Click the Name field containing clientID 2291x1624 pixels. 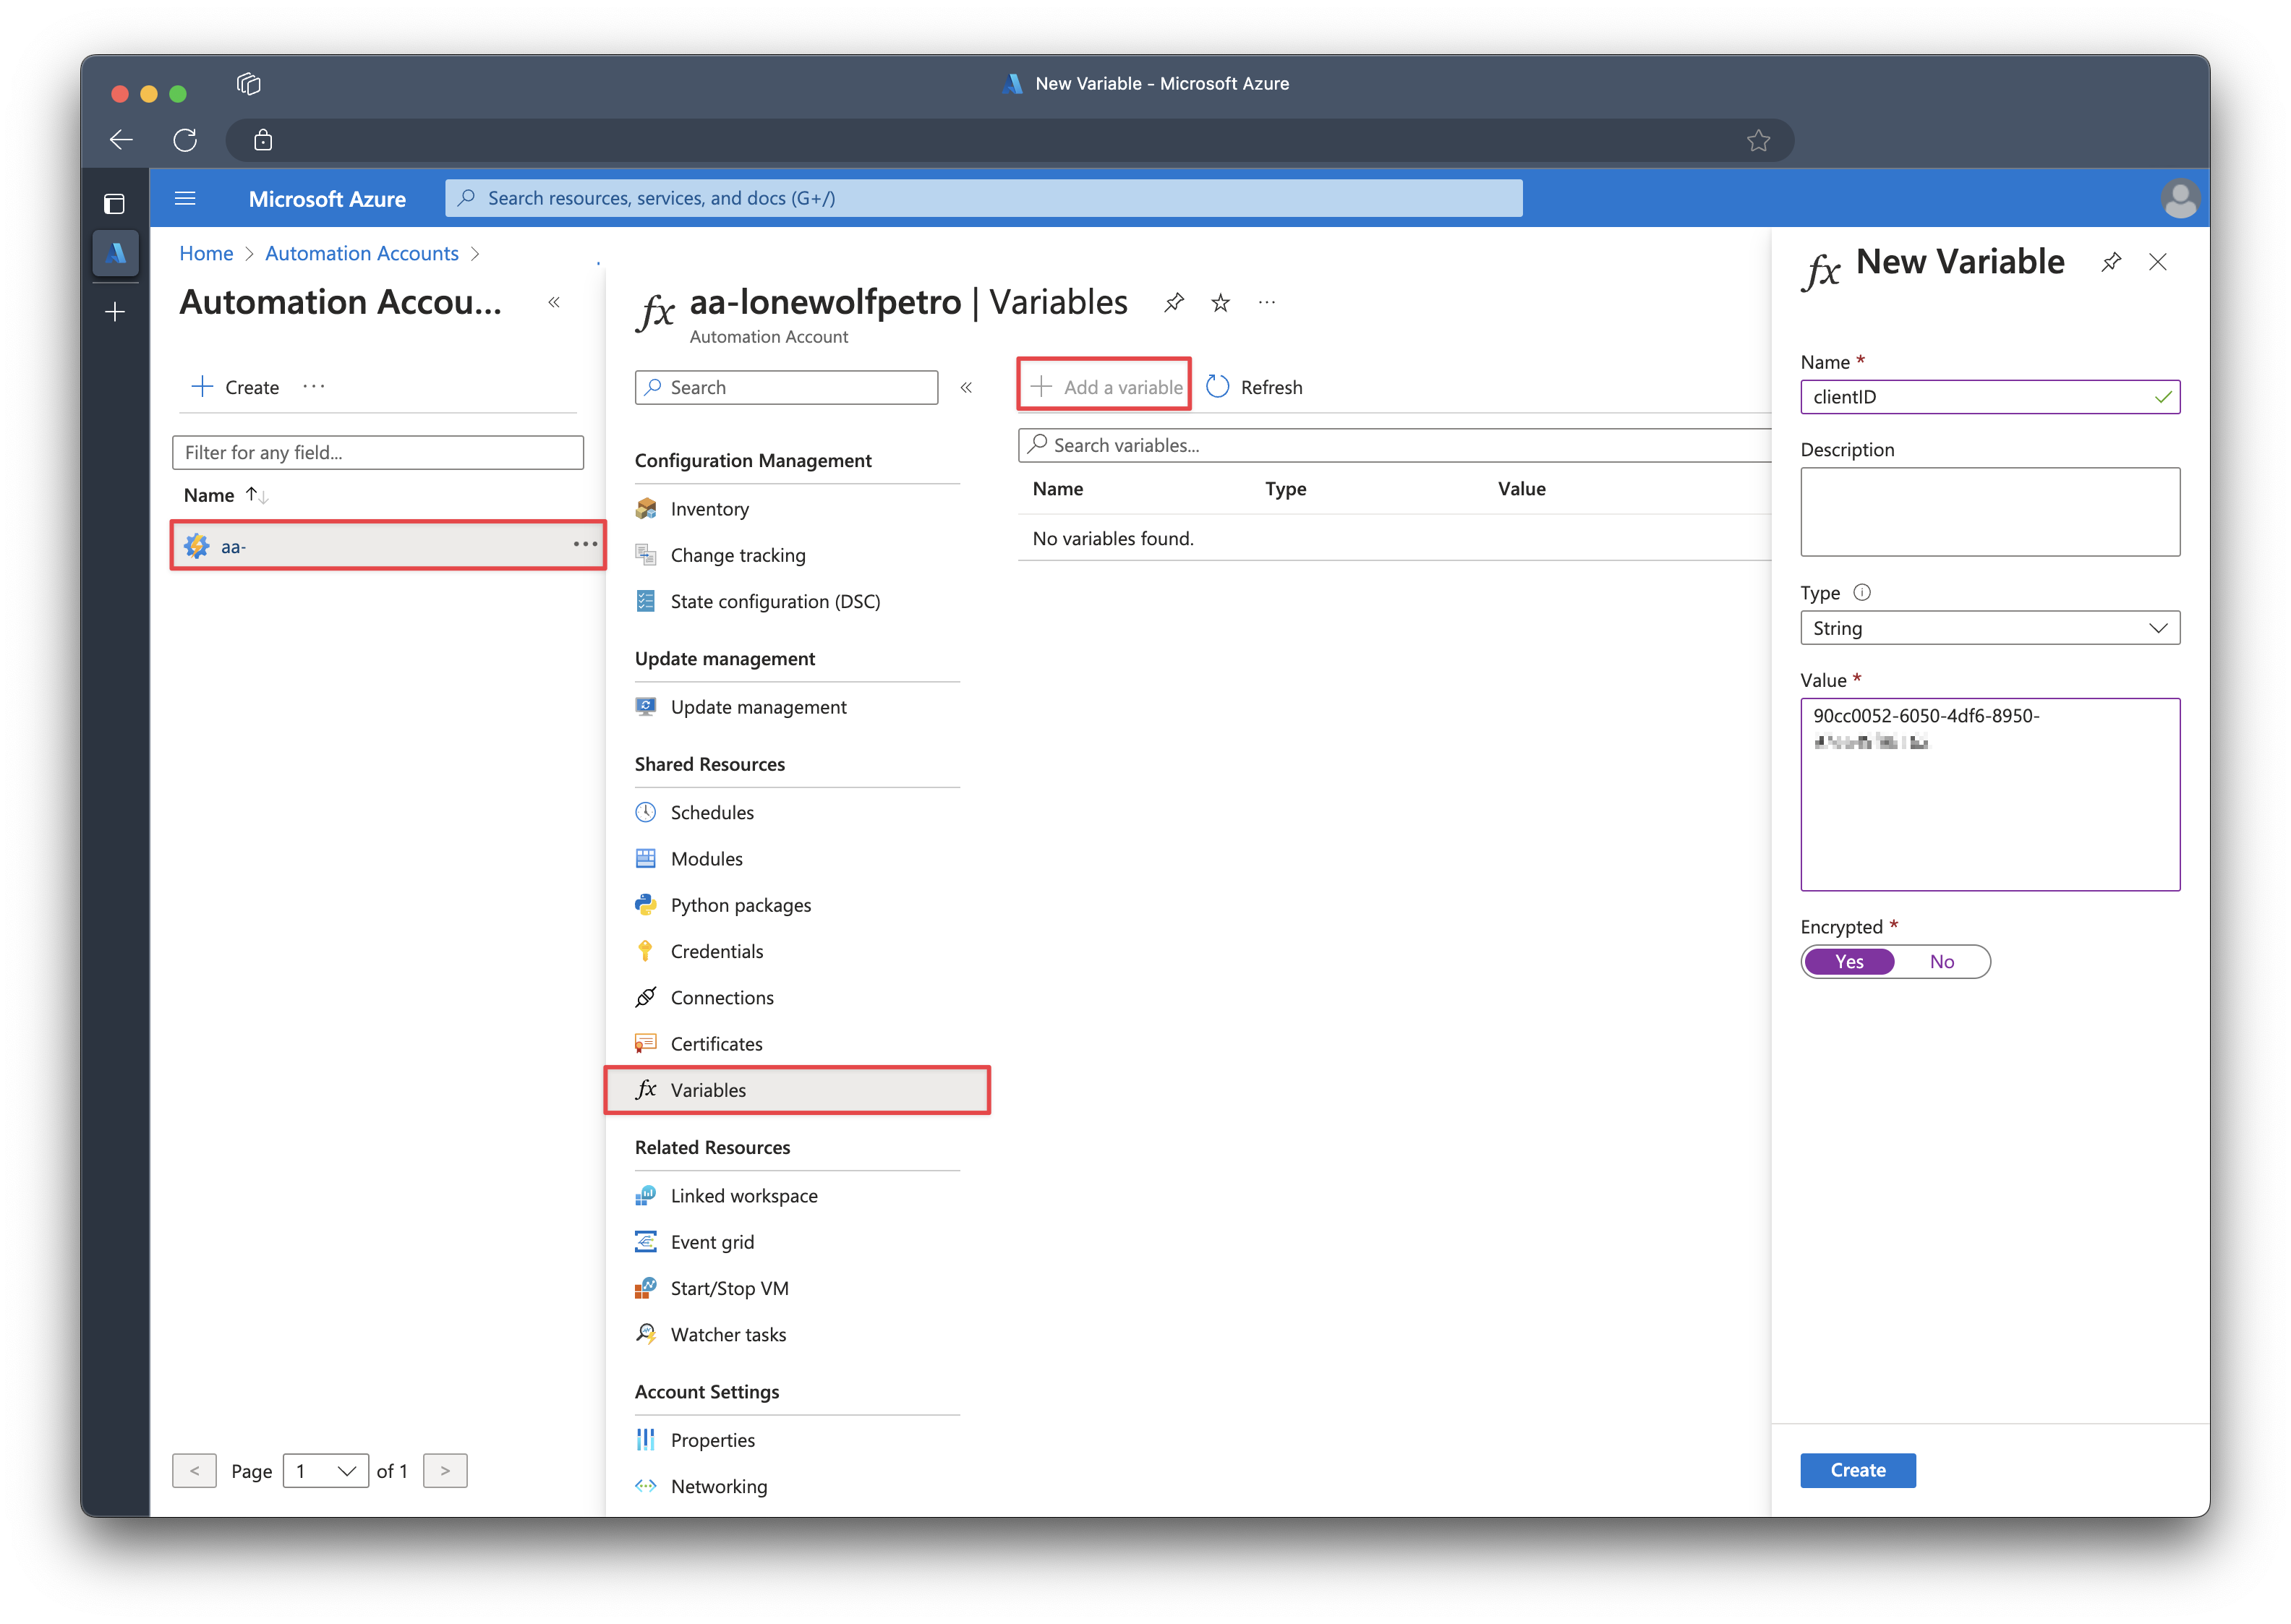tap(1989, 397)
